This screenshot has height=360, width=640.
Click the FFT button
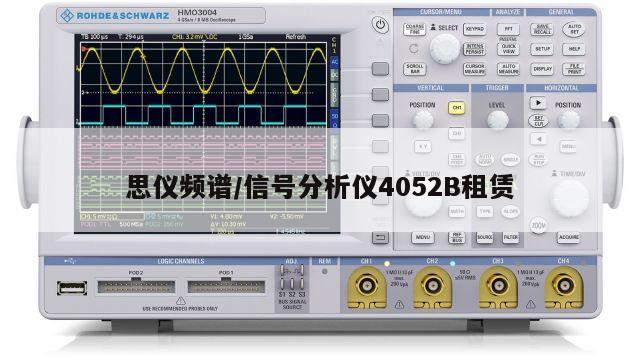click(509, 29)
